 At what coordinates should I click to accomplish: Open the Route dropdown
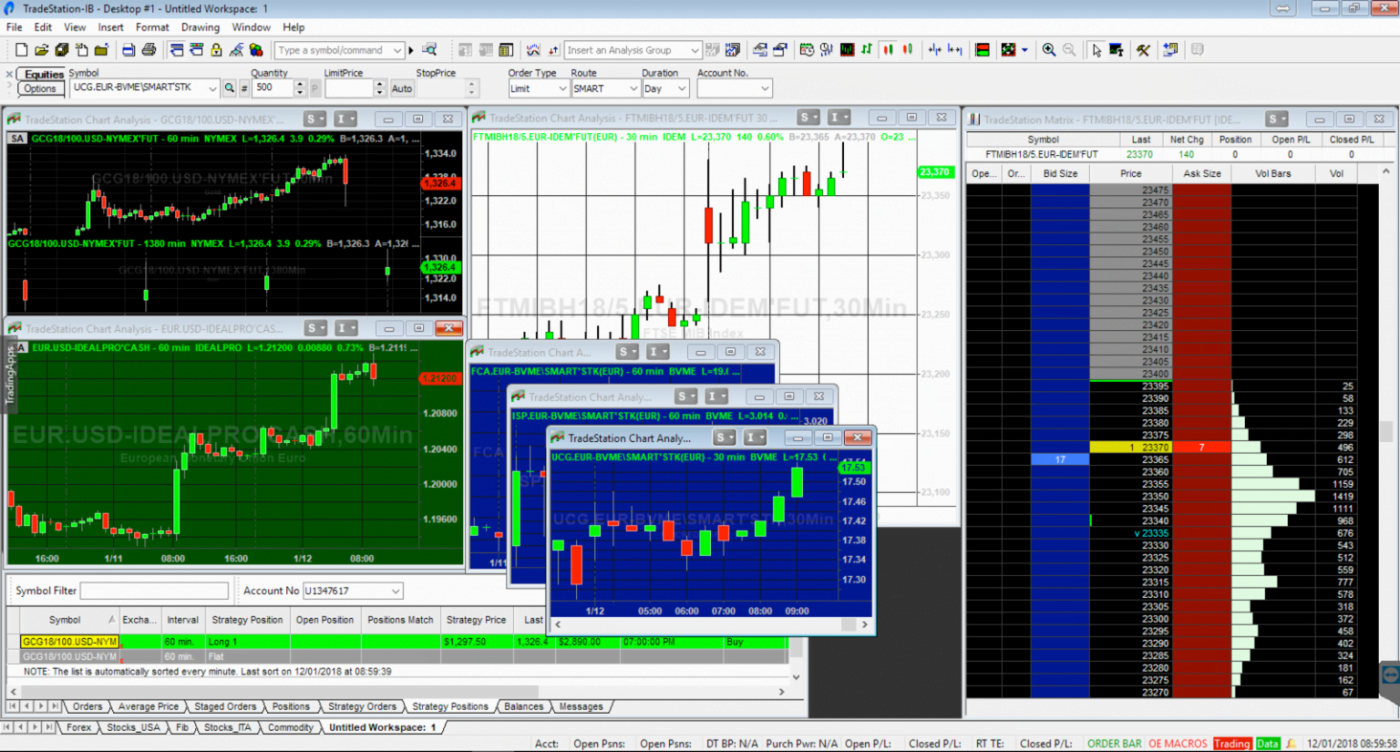click(632, 89)
